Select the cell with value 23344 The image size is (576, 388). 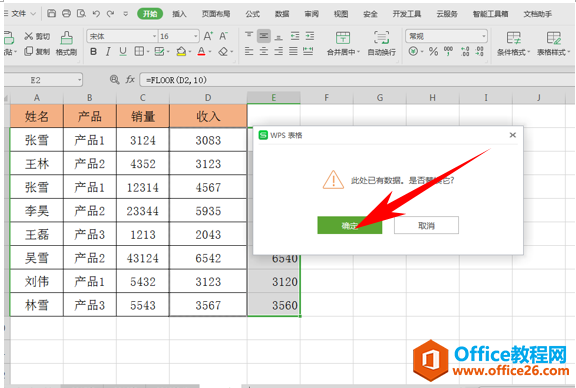pyautogui.click(x=143, y=211)
